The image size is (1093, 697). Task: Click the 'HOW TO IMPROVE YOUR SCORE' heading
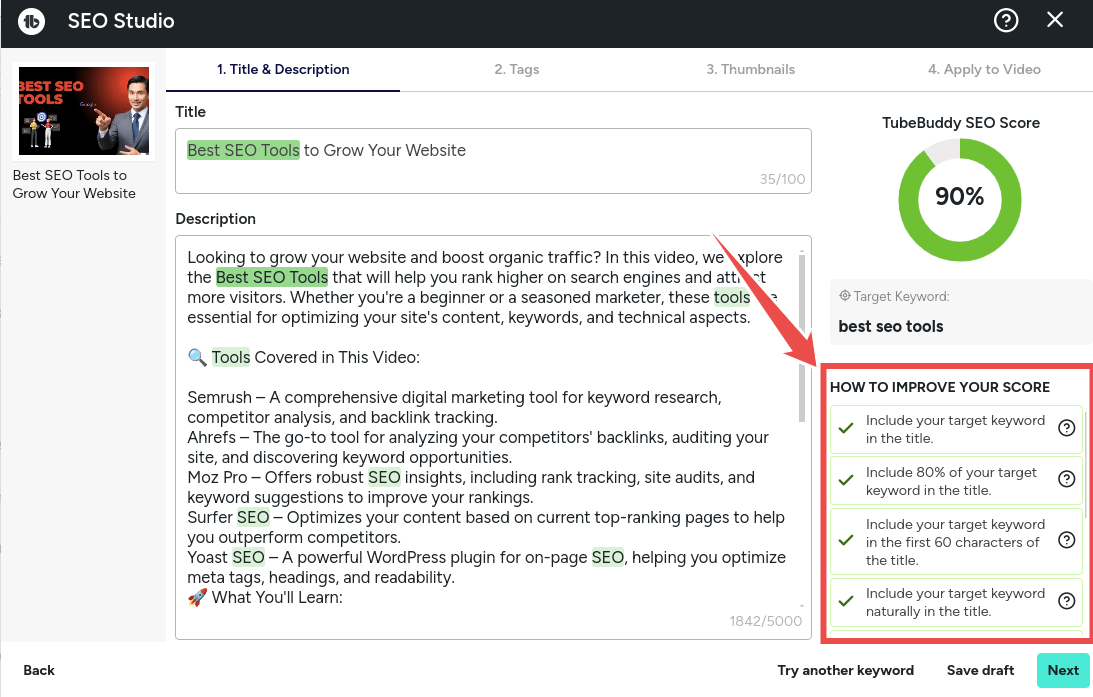(940, 388)
